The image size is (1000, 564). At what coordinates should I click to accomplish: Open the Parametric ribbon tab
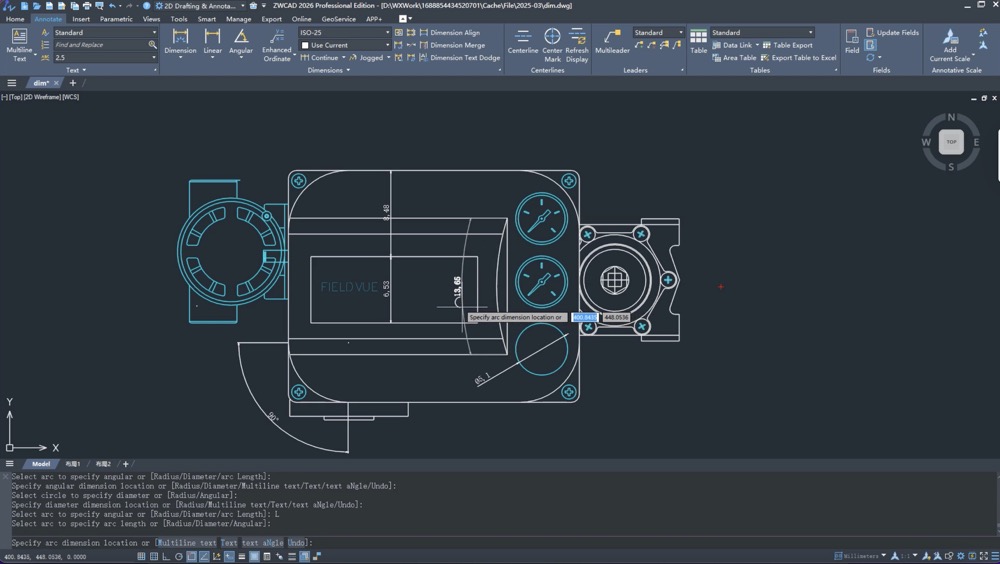[116, 19]
